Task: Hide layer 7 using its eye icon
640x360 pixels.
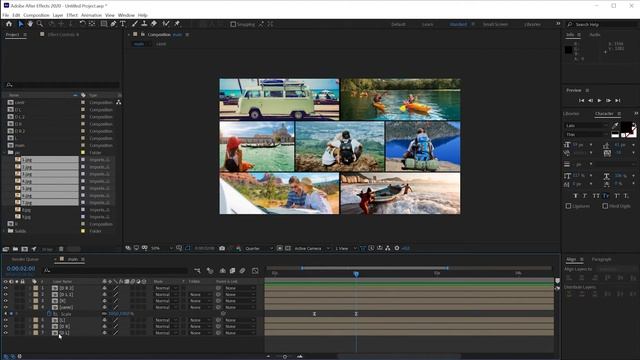Action: coord(6,333)
